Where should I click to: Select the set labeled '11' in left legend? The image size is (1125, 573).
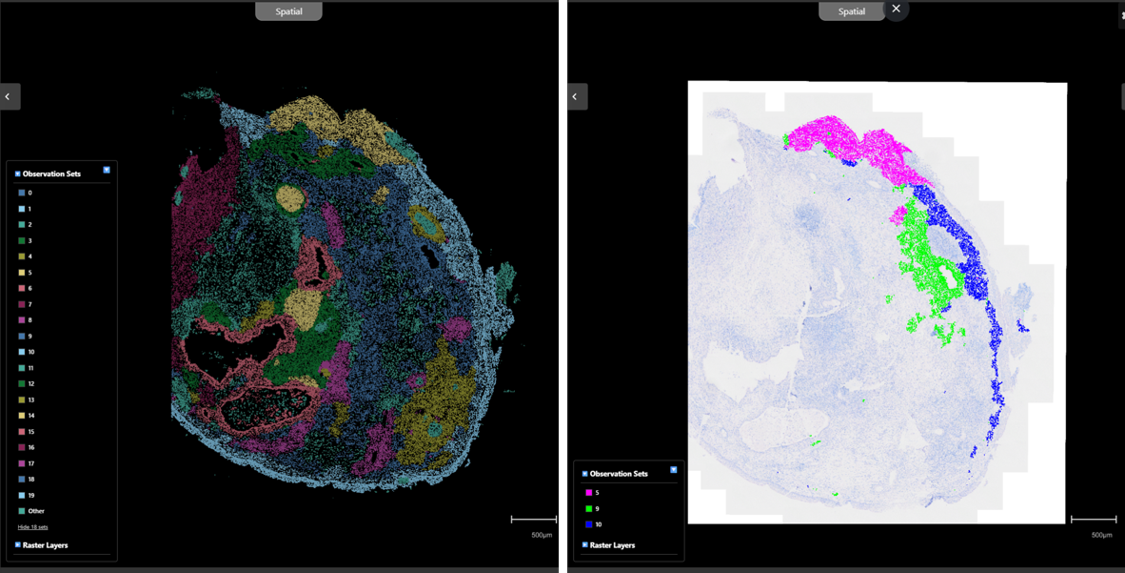pos(32,368)
